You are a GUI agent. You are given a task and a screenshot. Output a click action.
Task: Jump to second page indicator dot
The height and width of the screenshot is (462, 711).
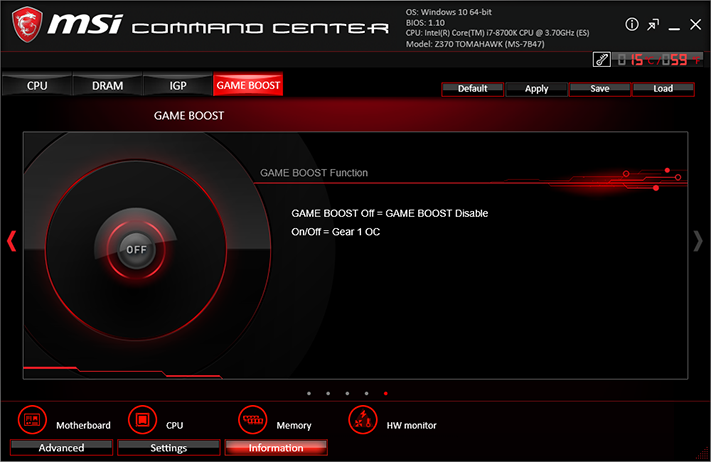point(328,394)
